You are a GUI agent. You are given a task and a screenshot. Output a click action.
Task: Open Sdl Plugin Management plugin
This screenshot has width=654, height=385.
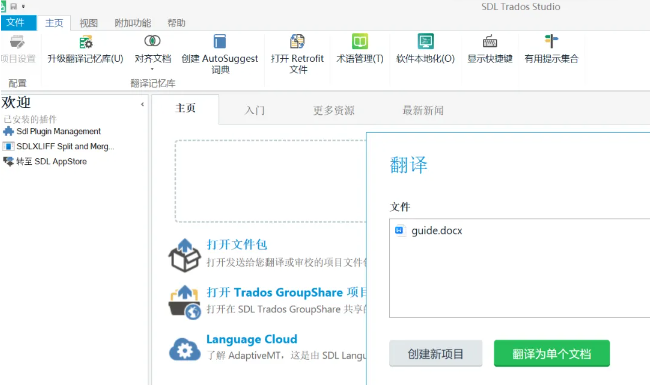(x=59, y=131)
